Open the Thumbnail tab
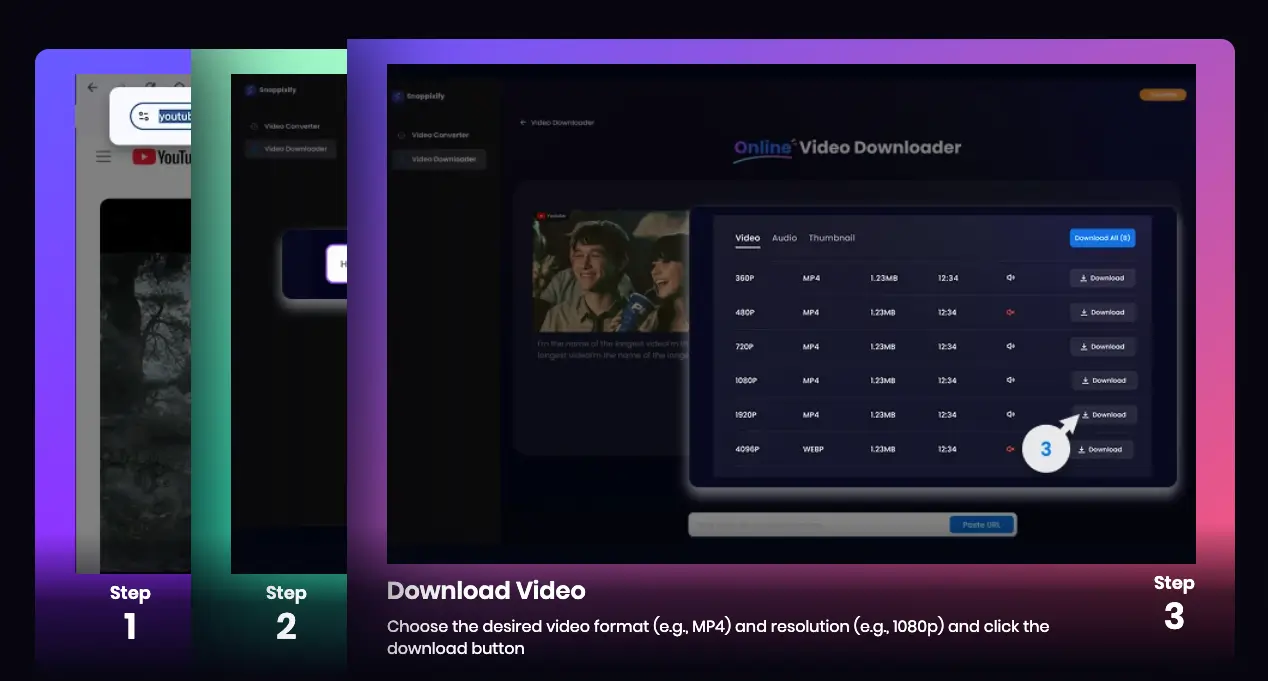 [x=832, y=238]
